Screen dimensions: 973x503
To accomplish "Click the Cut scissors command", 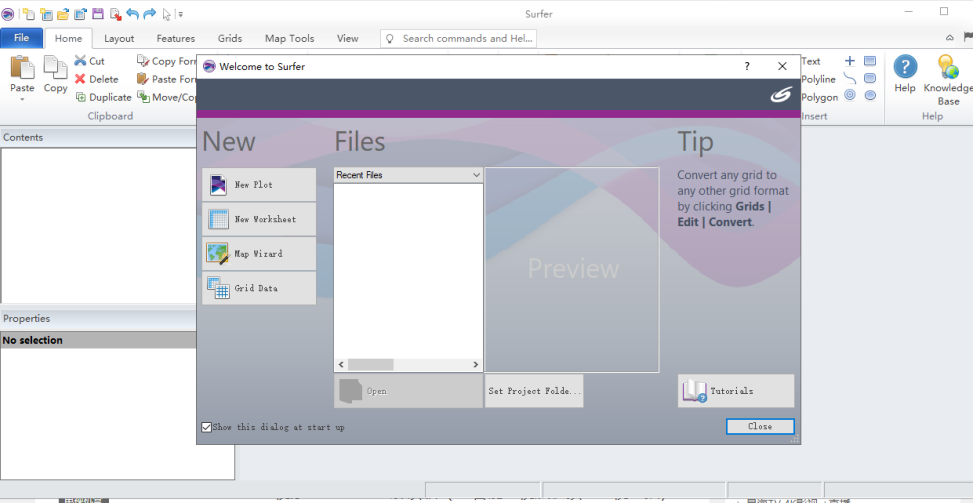I will coord(89,61).
